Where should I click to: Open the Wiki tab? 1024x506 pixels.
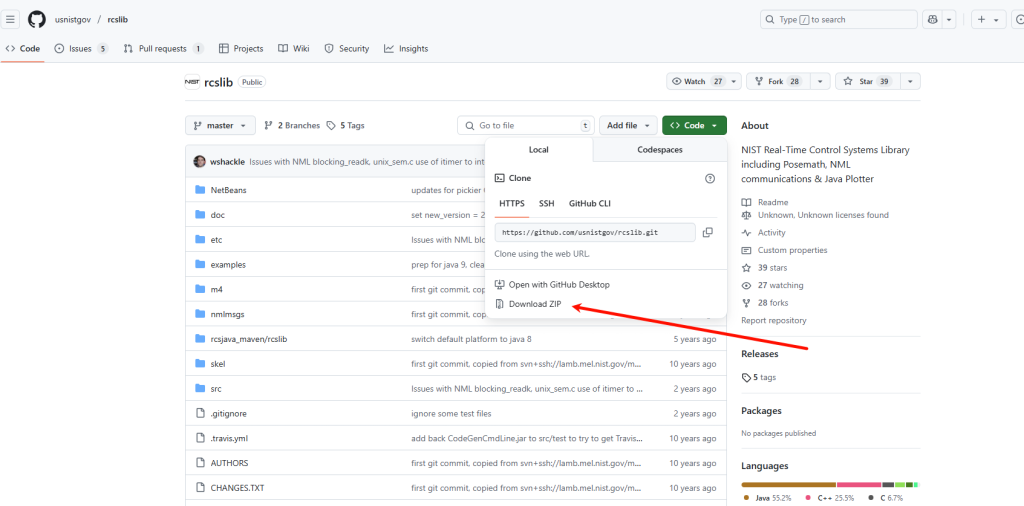click(293, 48)
